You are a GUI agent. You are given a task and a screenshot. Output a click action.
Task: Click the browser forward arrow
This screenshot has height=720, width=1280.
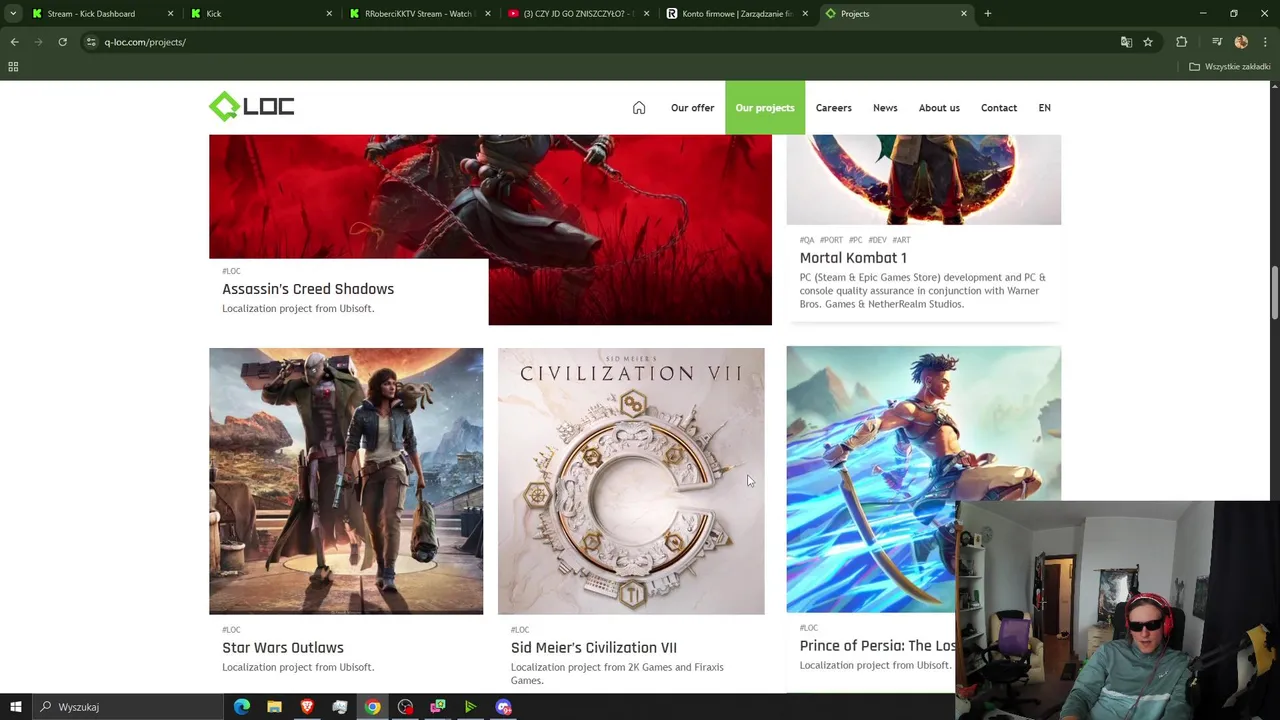(38, 42)
